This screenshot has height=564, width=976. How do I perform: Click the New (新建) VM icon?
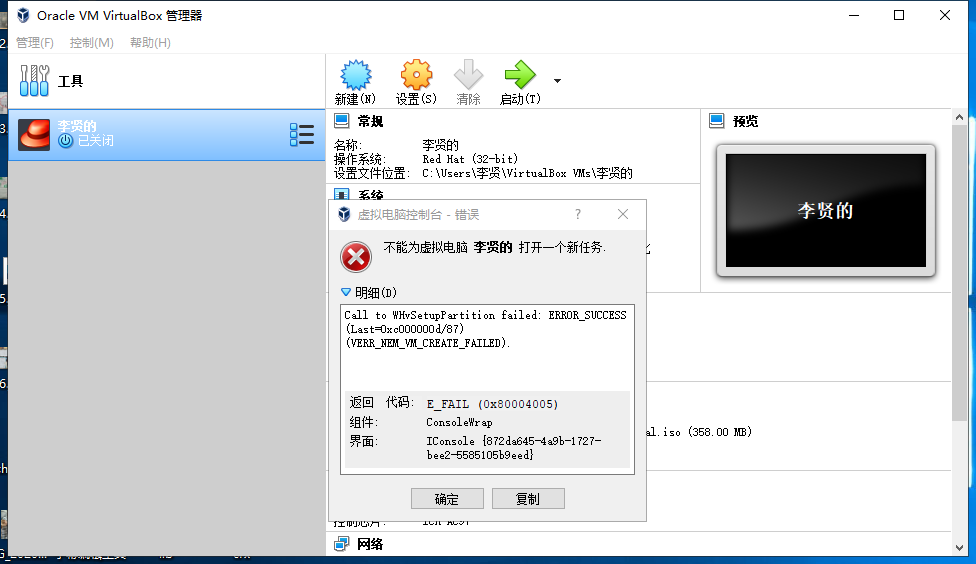[x=355, y=75]
